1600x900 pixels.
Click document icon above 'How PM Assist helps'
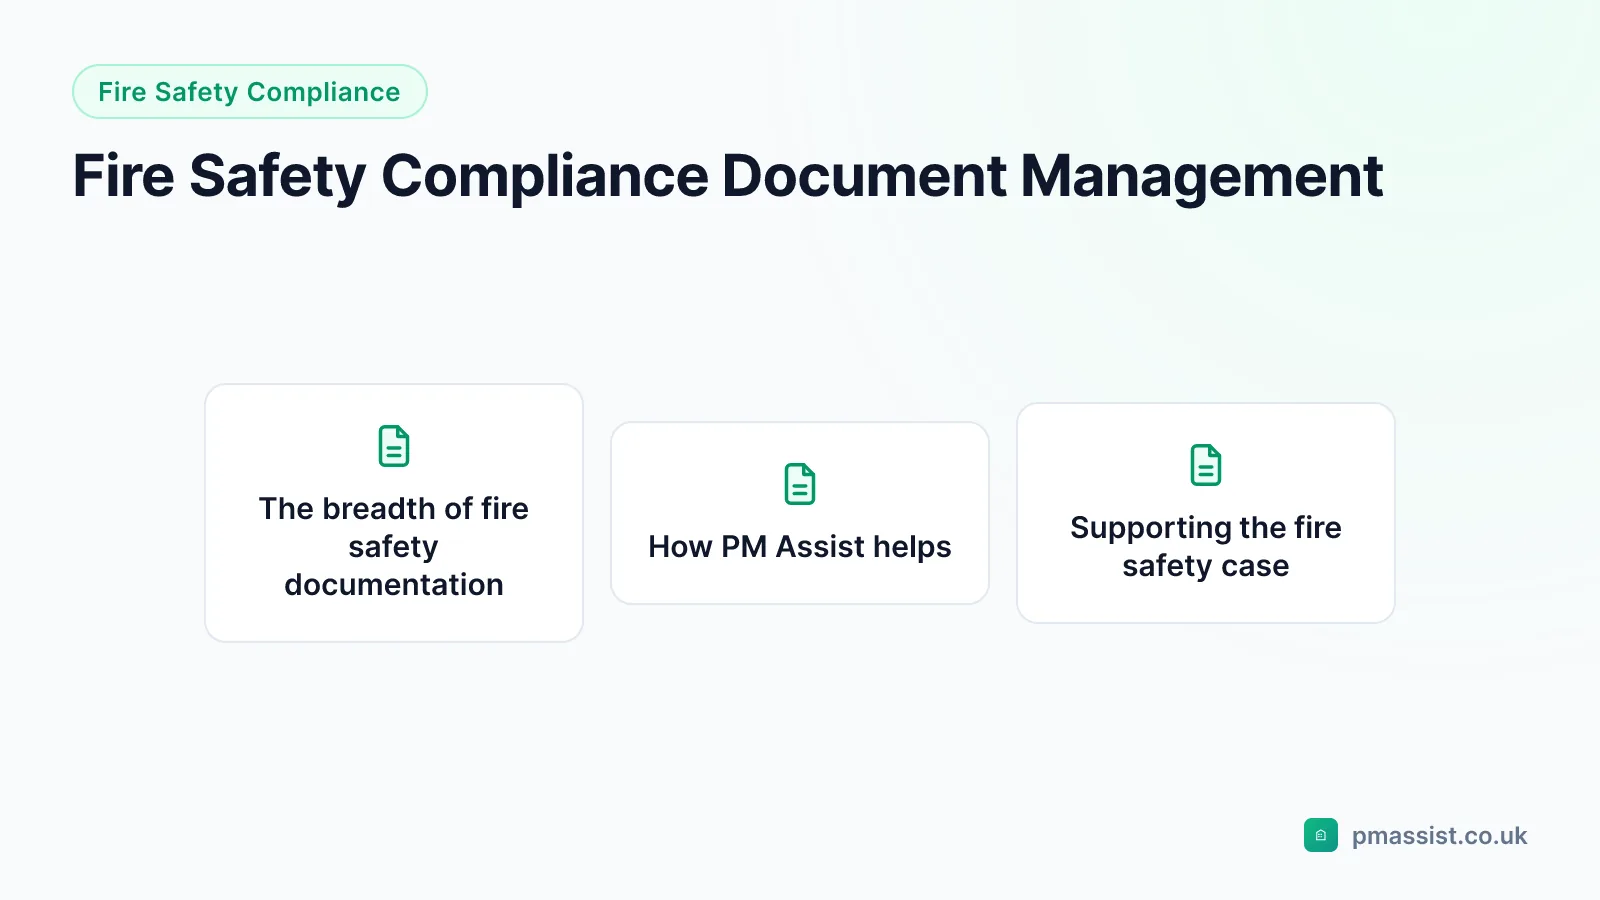(800, 484)
